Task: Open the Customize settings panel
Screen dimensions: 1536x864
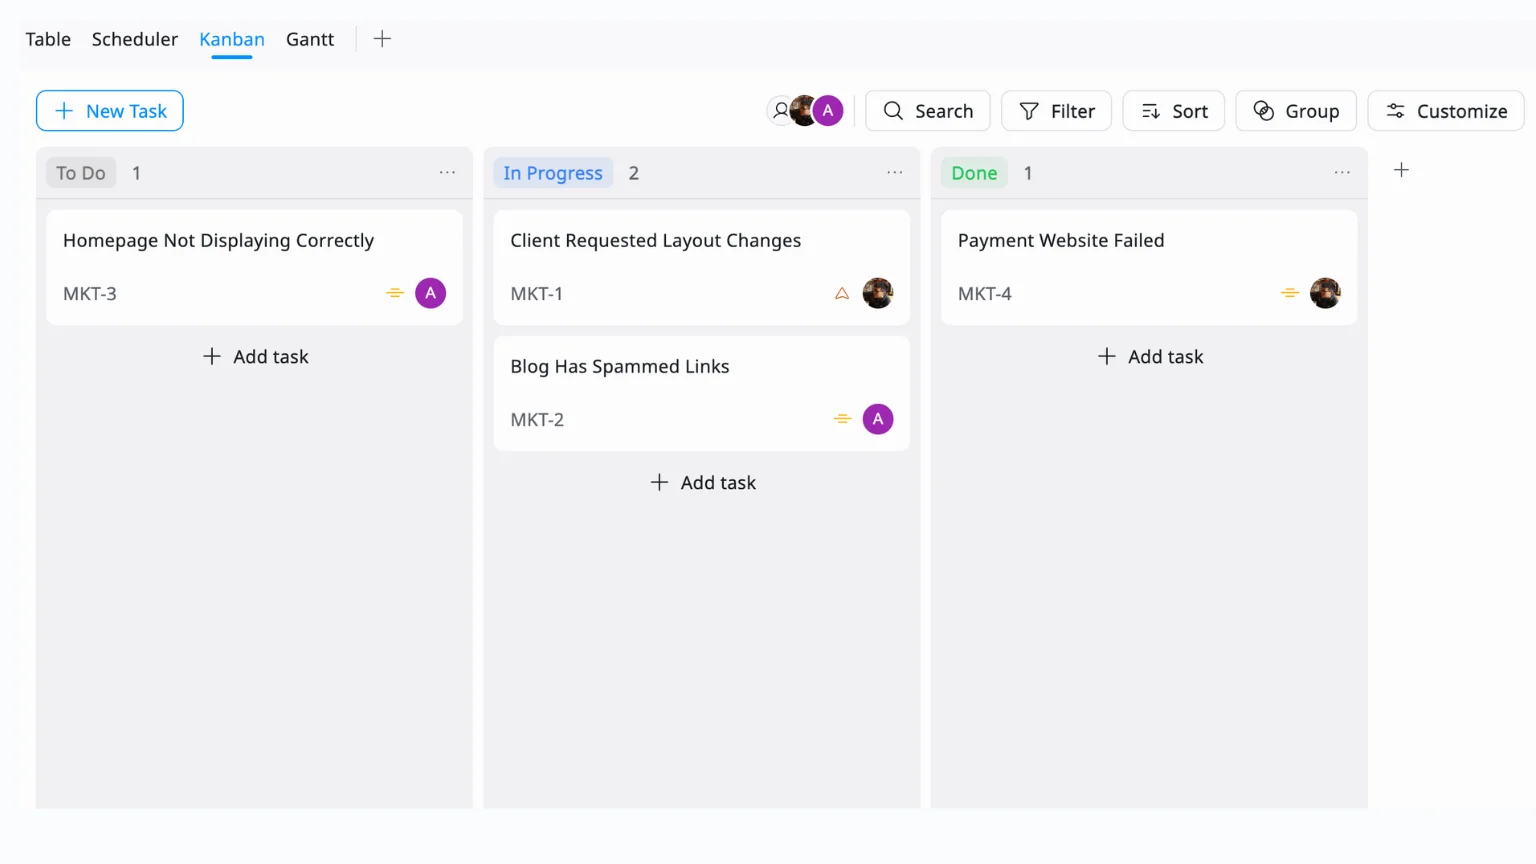Action: pyautogui.click(x=1445, y=111)
